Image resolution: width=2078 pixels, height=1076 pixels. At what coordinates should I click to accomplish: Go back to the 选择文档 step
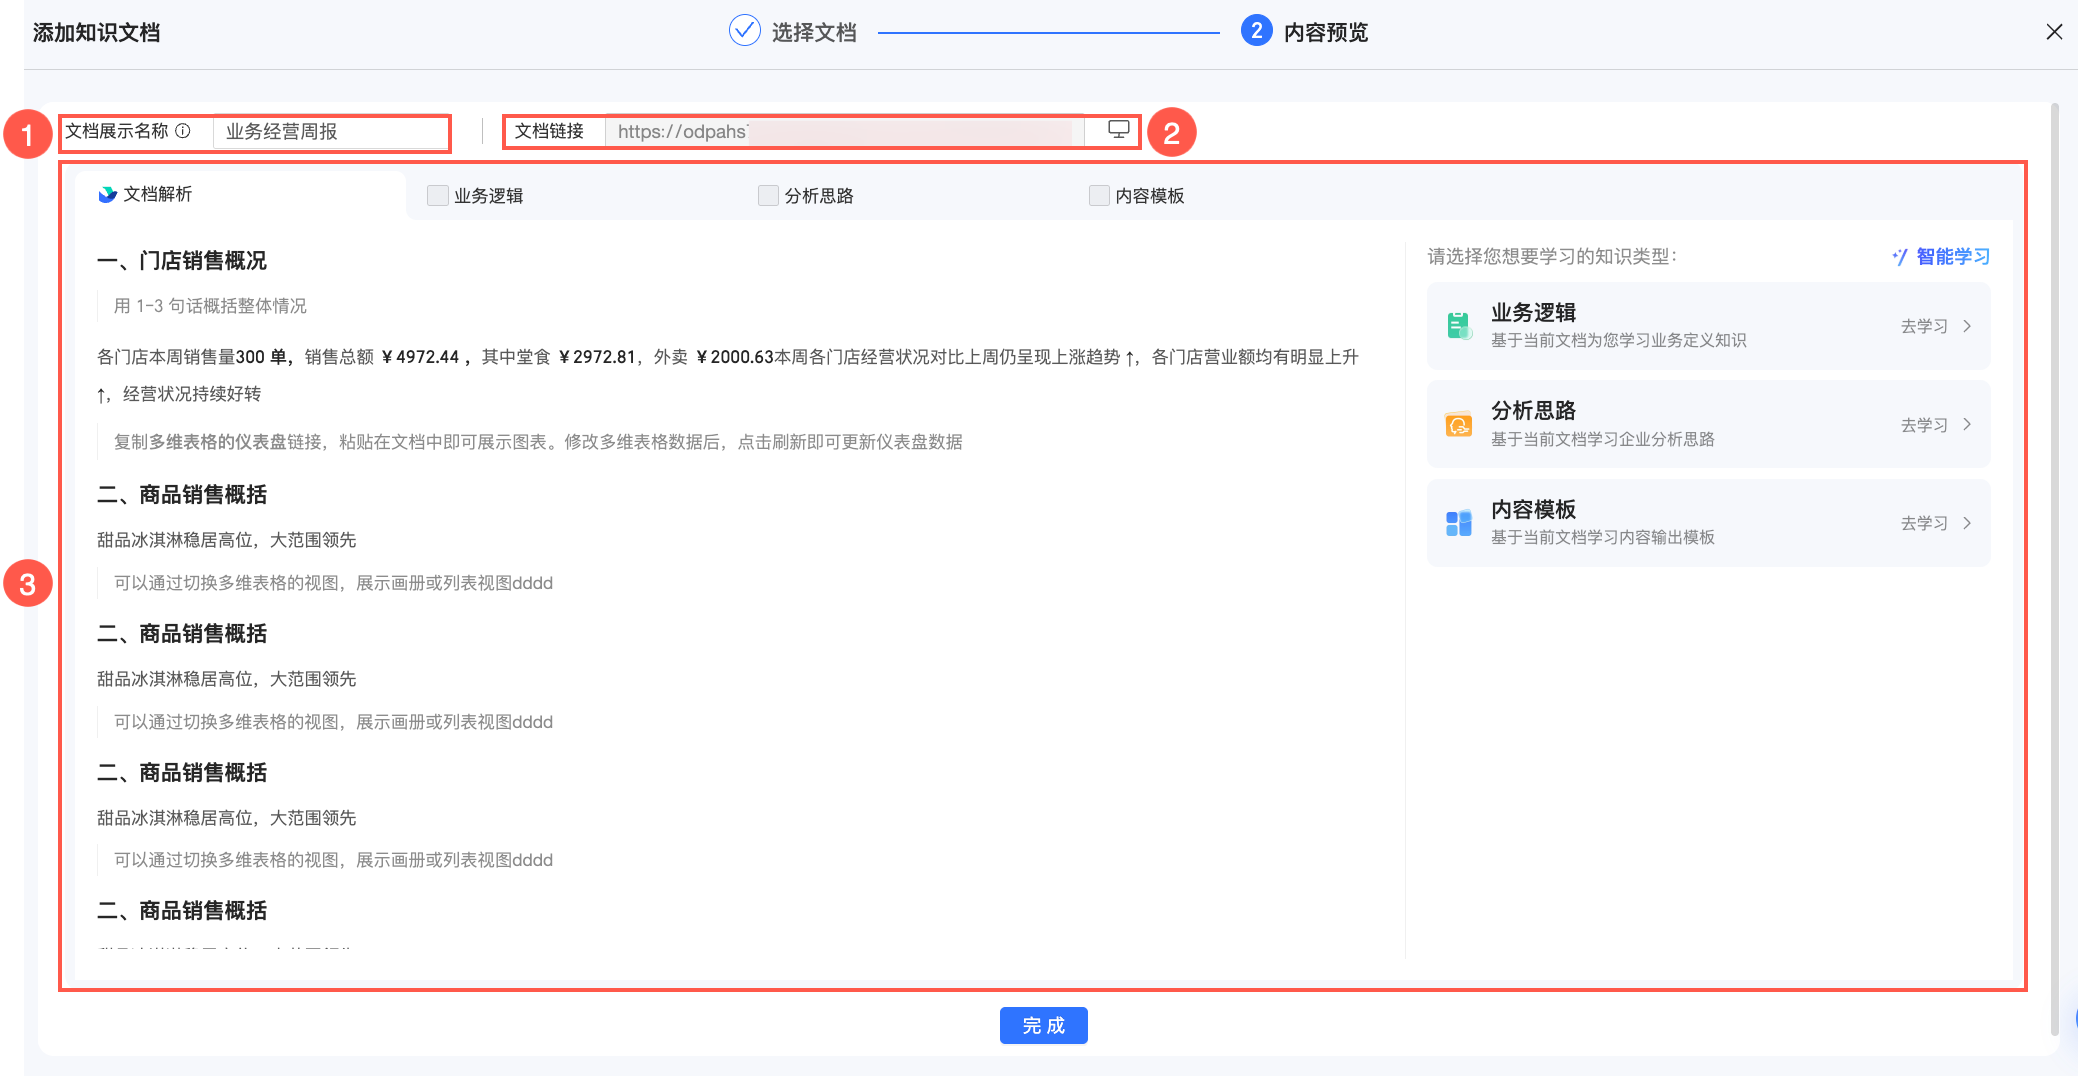pos(813,33)
